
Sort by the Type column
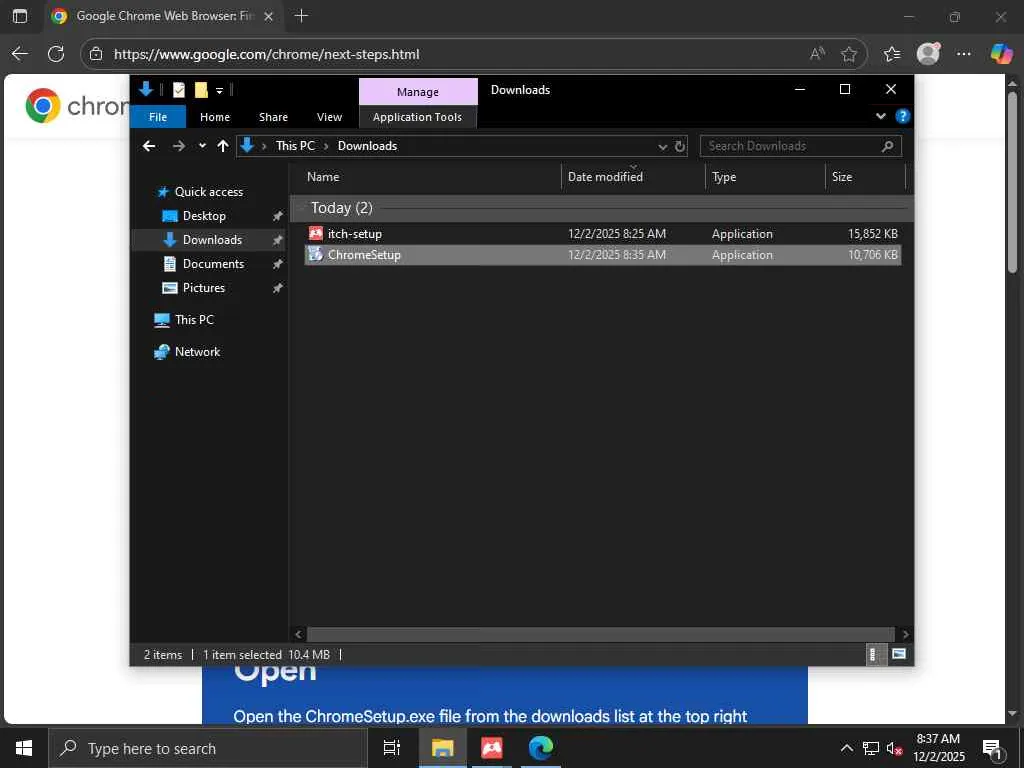(765, 177)
